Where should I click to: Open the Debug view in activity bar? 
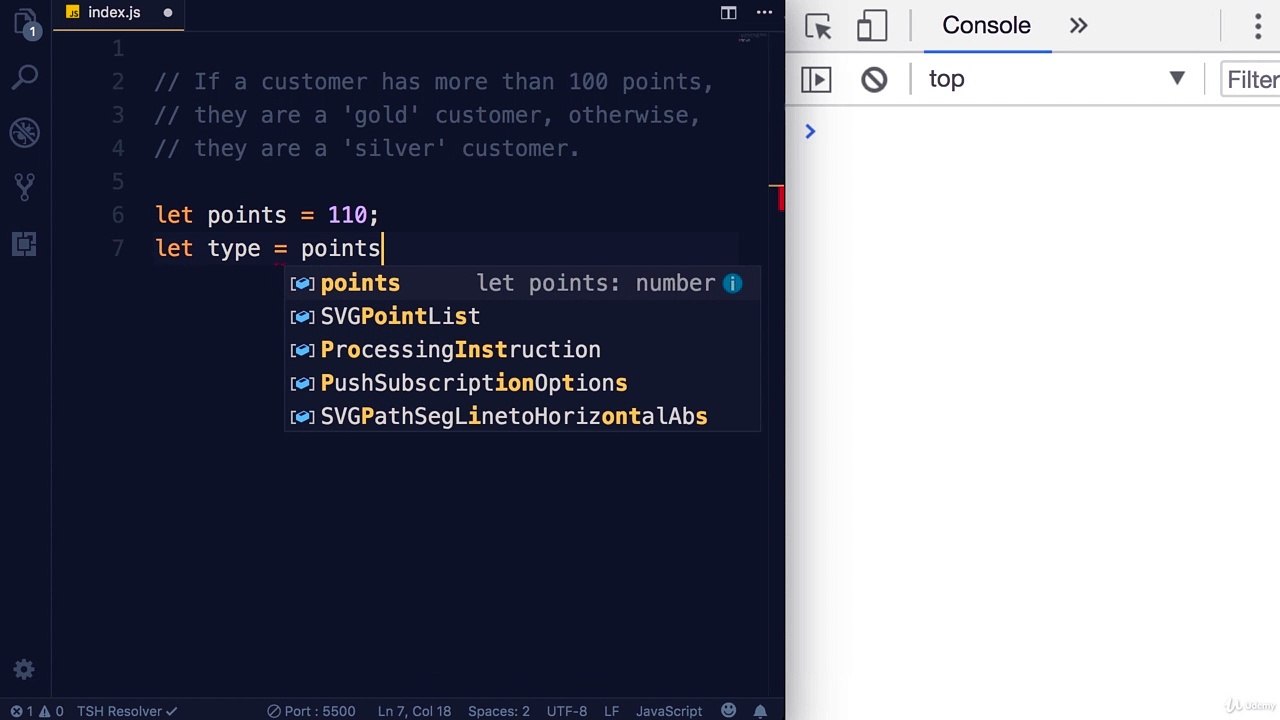pos(25,132)
